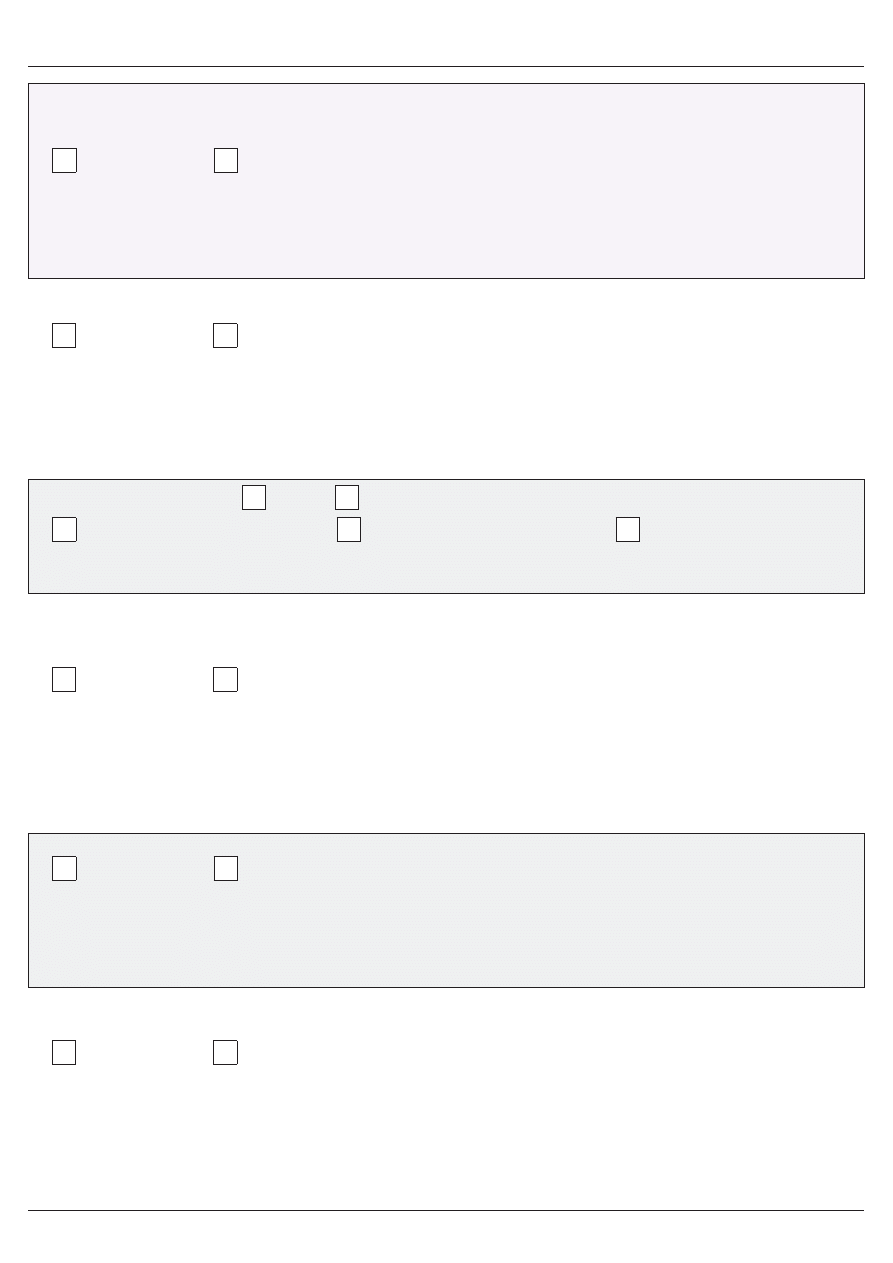Check right box directly below the pink panel
Viewport: 893px width, 1263px height.
(x=225, y=335)
